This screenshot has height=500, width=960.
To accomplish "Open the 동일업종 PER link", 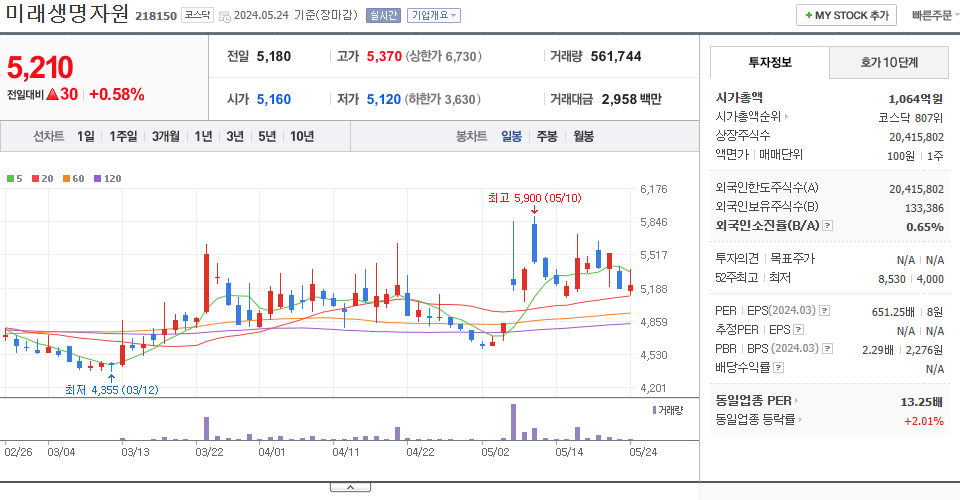I will point(754,401).
